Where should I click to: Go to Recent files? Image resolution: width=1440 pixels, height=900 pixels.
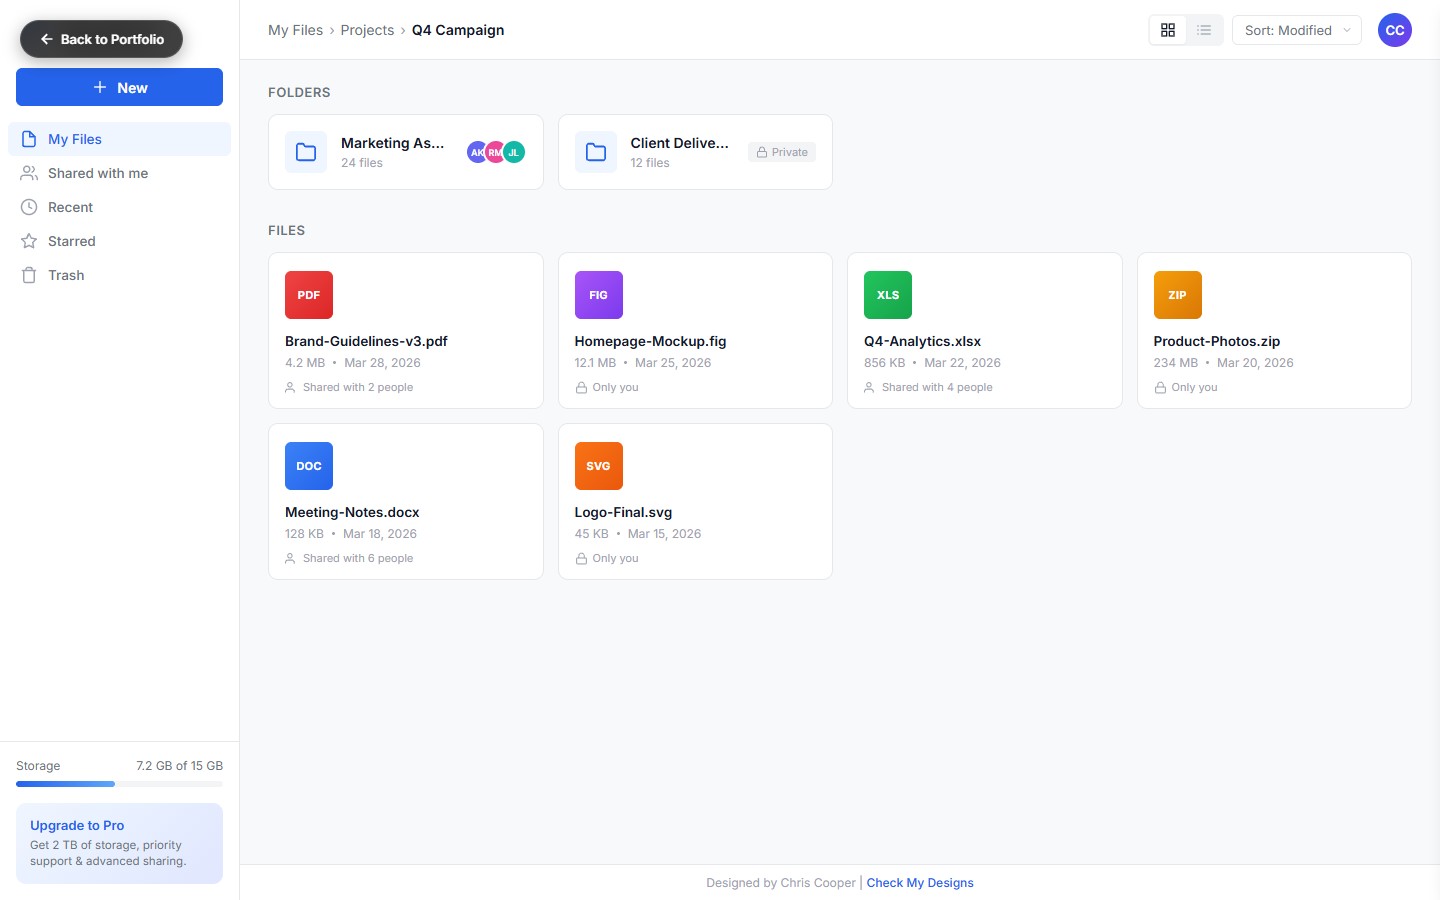coord(119,207)
